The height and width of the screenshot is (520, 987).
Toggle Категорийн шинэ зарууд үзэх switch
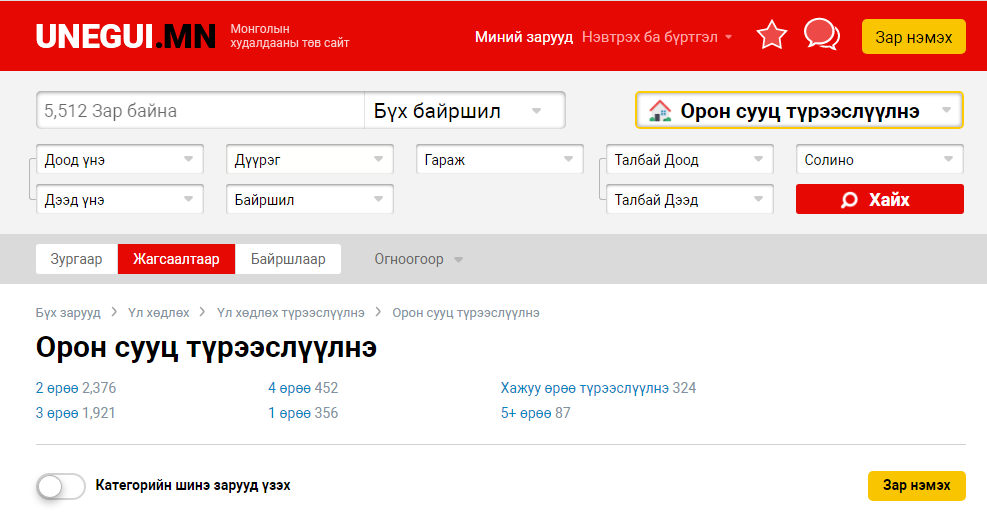point(61,486)
